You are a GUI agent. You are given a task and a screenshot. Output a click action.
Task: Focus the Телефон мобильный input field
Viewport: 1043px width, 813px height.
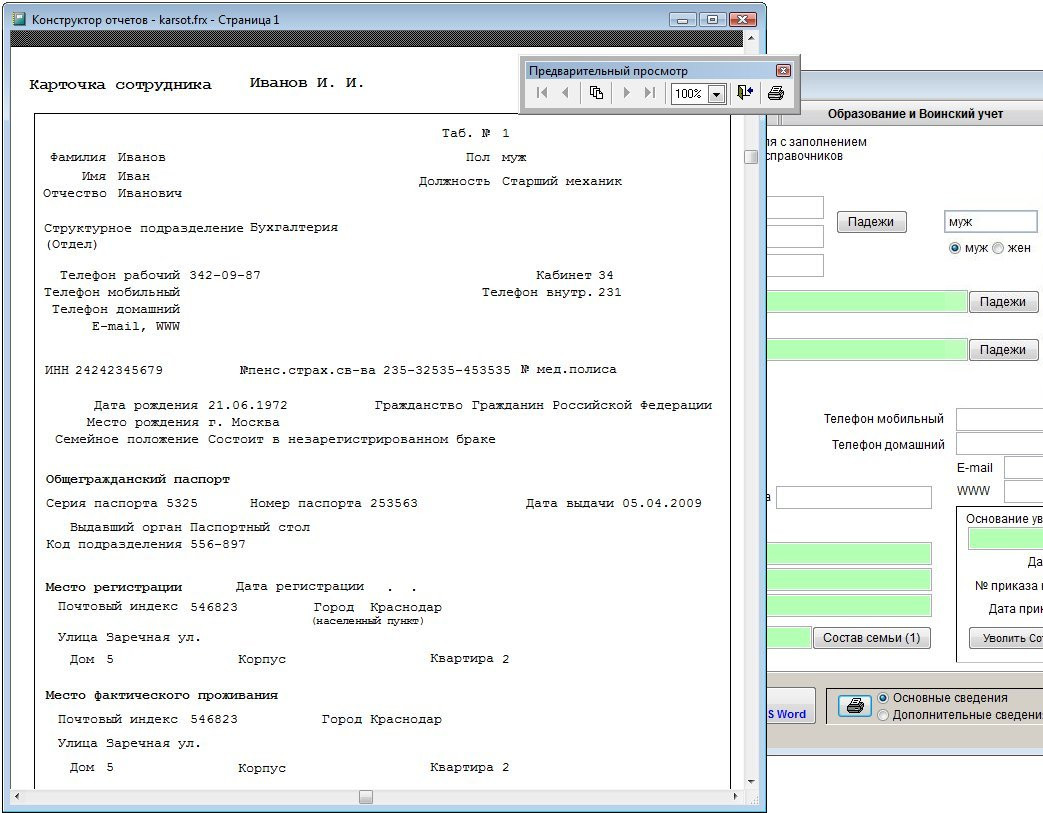pyautogui.click(x=1000, y=420)
